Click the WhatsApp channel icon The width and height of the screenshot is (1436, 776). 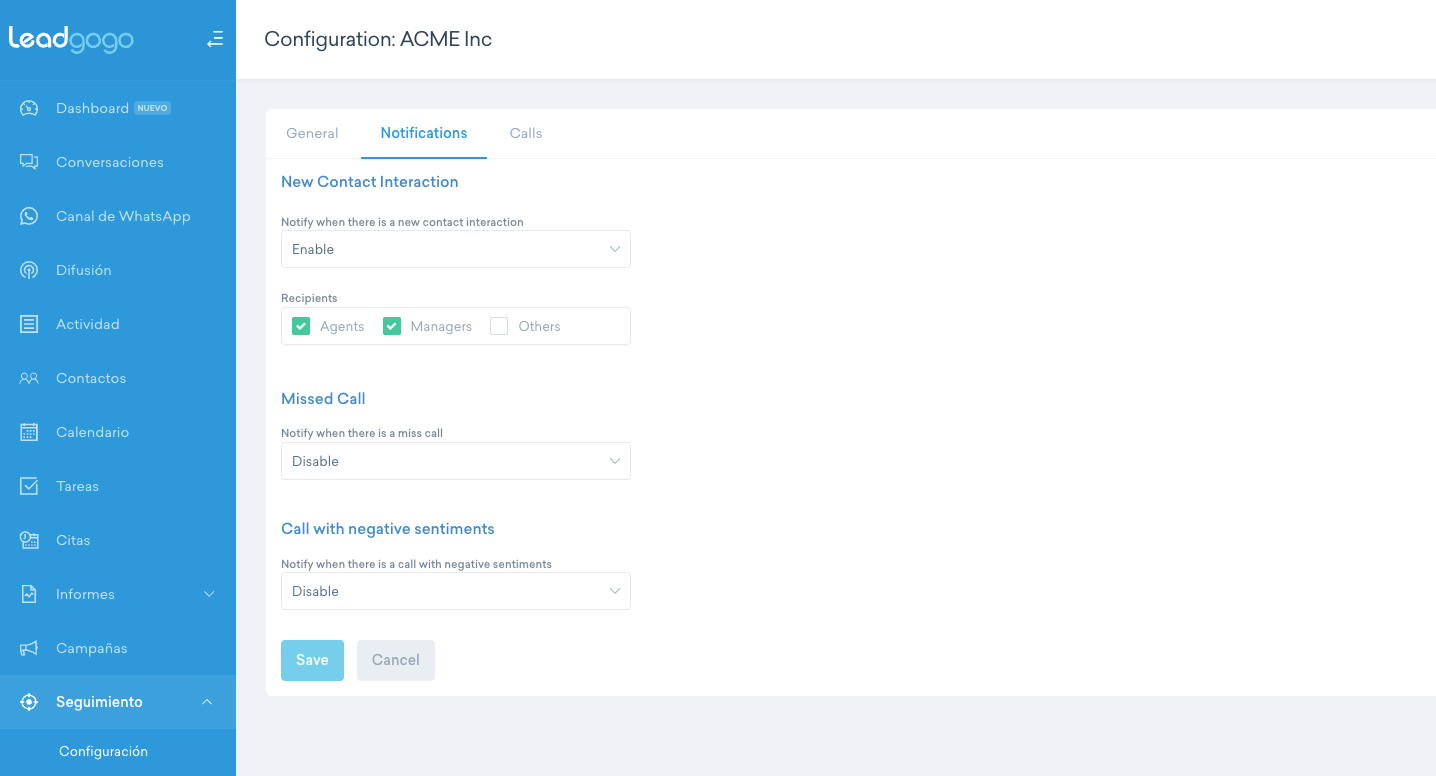point(29,216)
